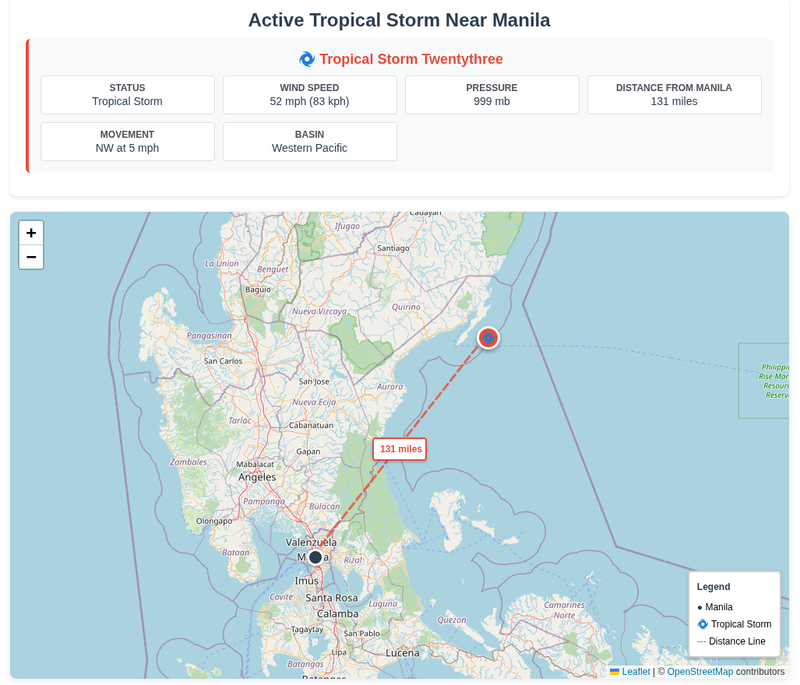Viewport: 800px width, 685px height.
Task: Click the 131 miles distance label on the map
Action: click(x=400, y=449)
